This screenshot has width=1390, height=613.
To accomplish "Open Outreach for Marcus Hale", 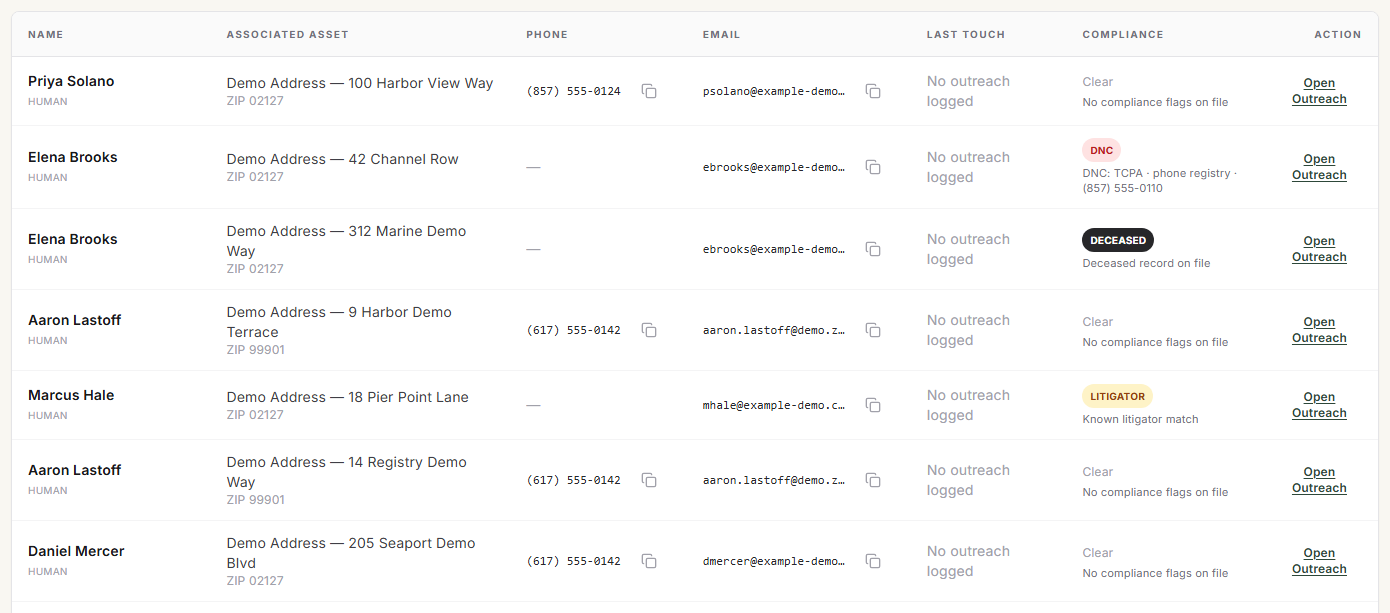I will click(x=1319, y=405).
